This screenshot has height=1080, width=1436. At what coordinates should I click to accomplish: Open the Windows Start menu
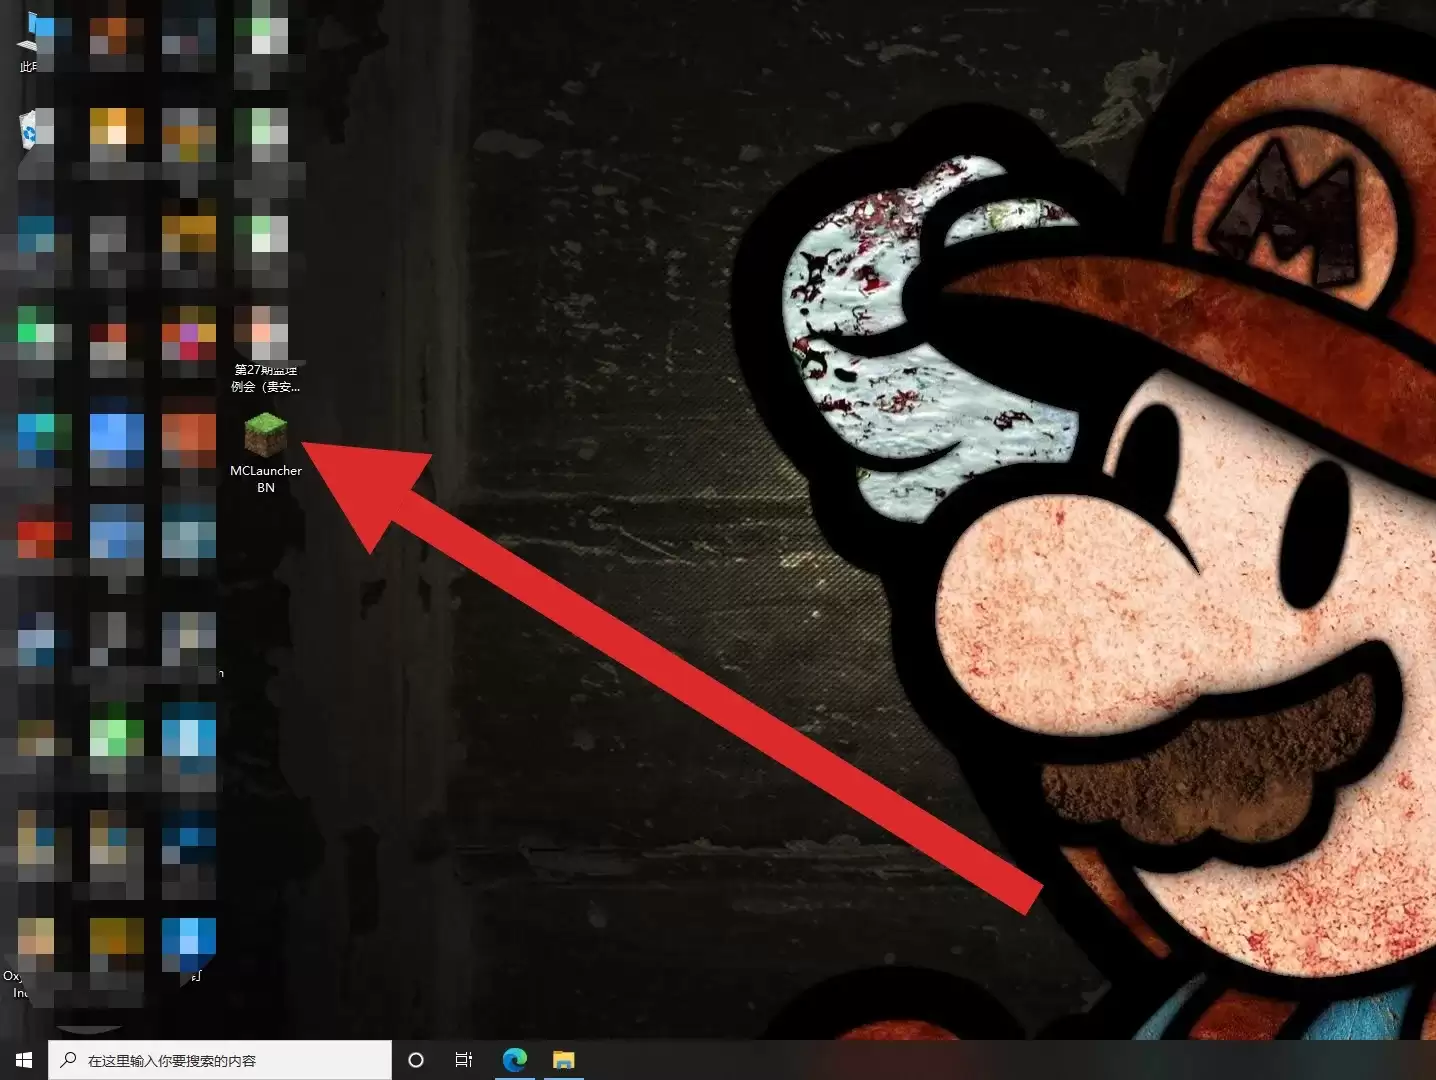click(24, 1060)
